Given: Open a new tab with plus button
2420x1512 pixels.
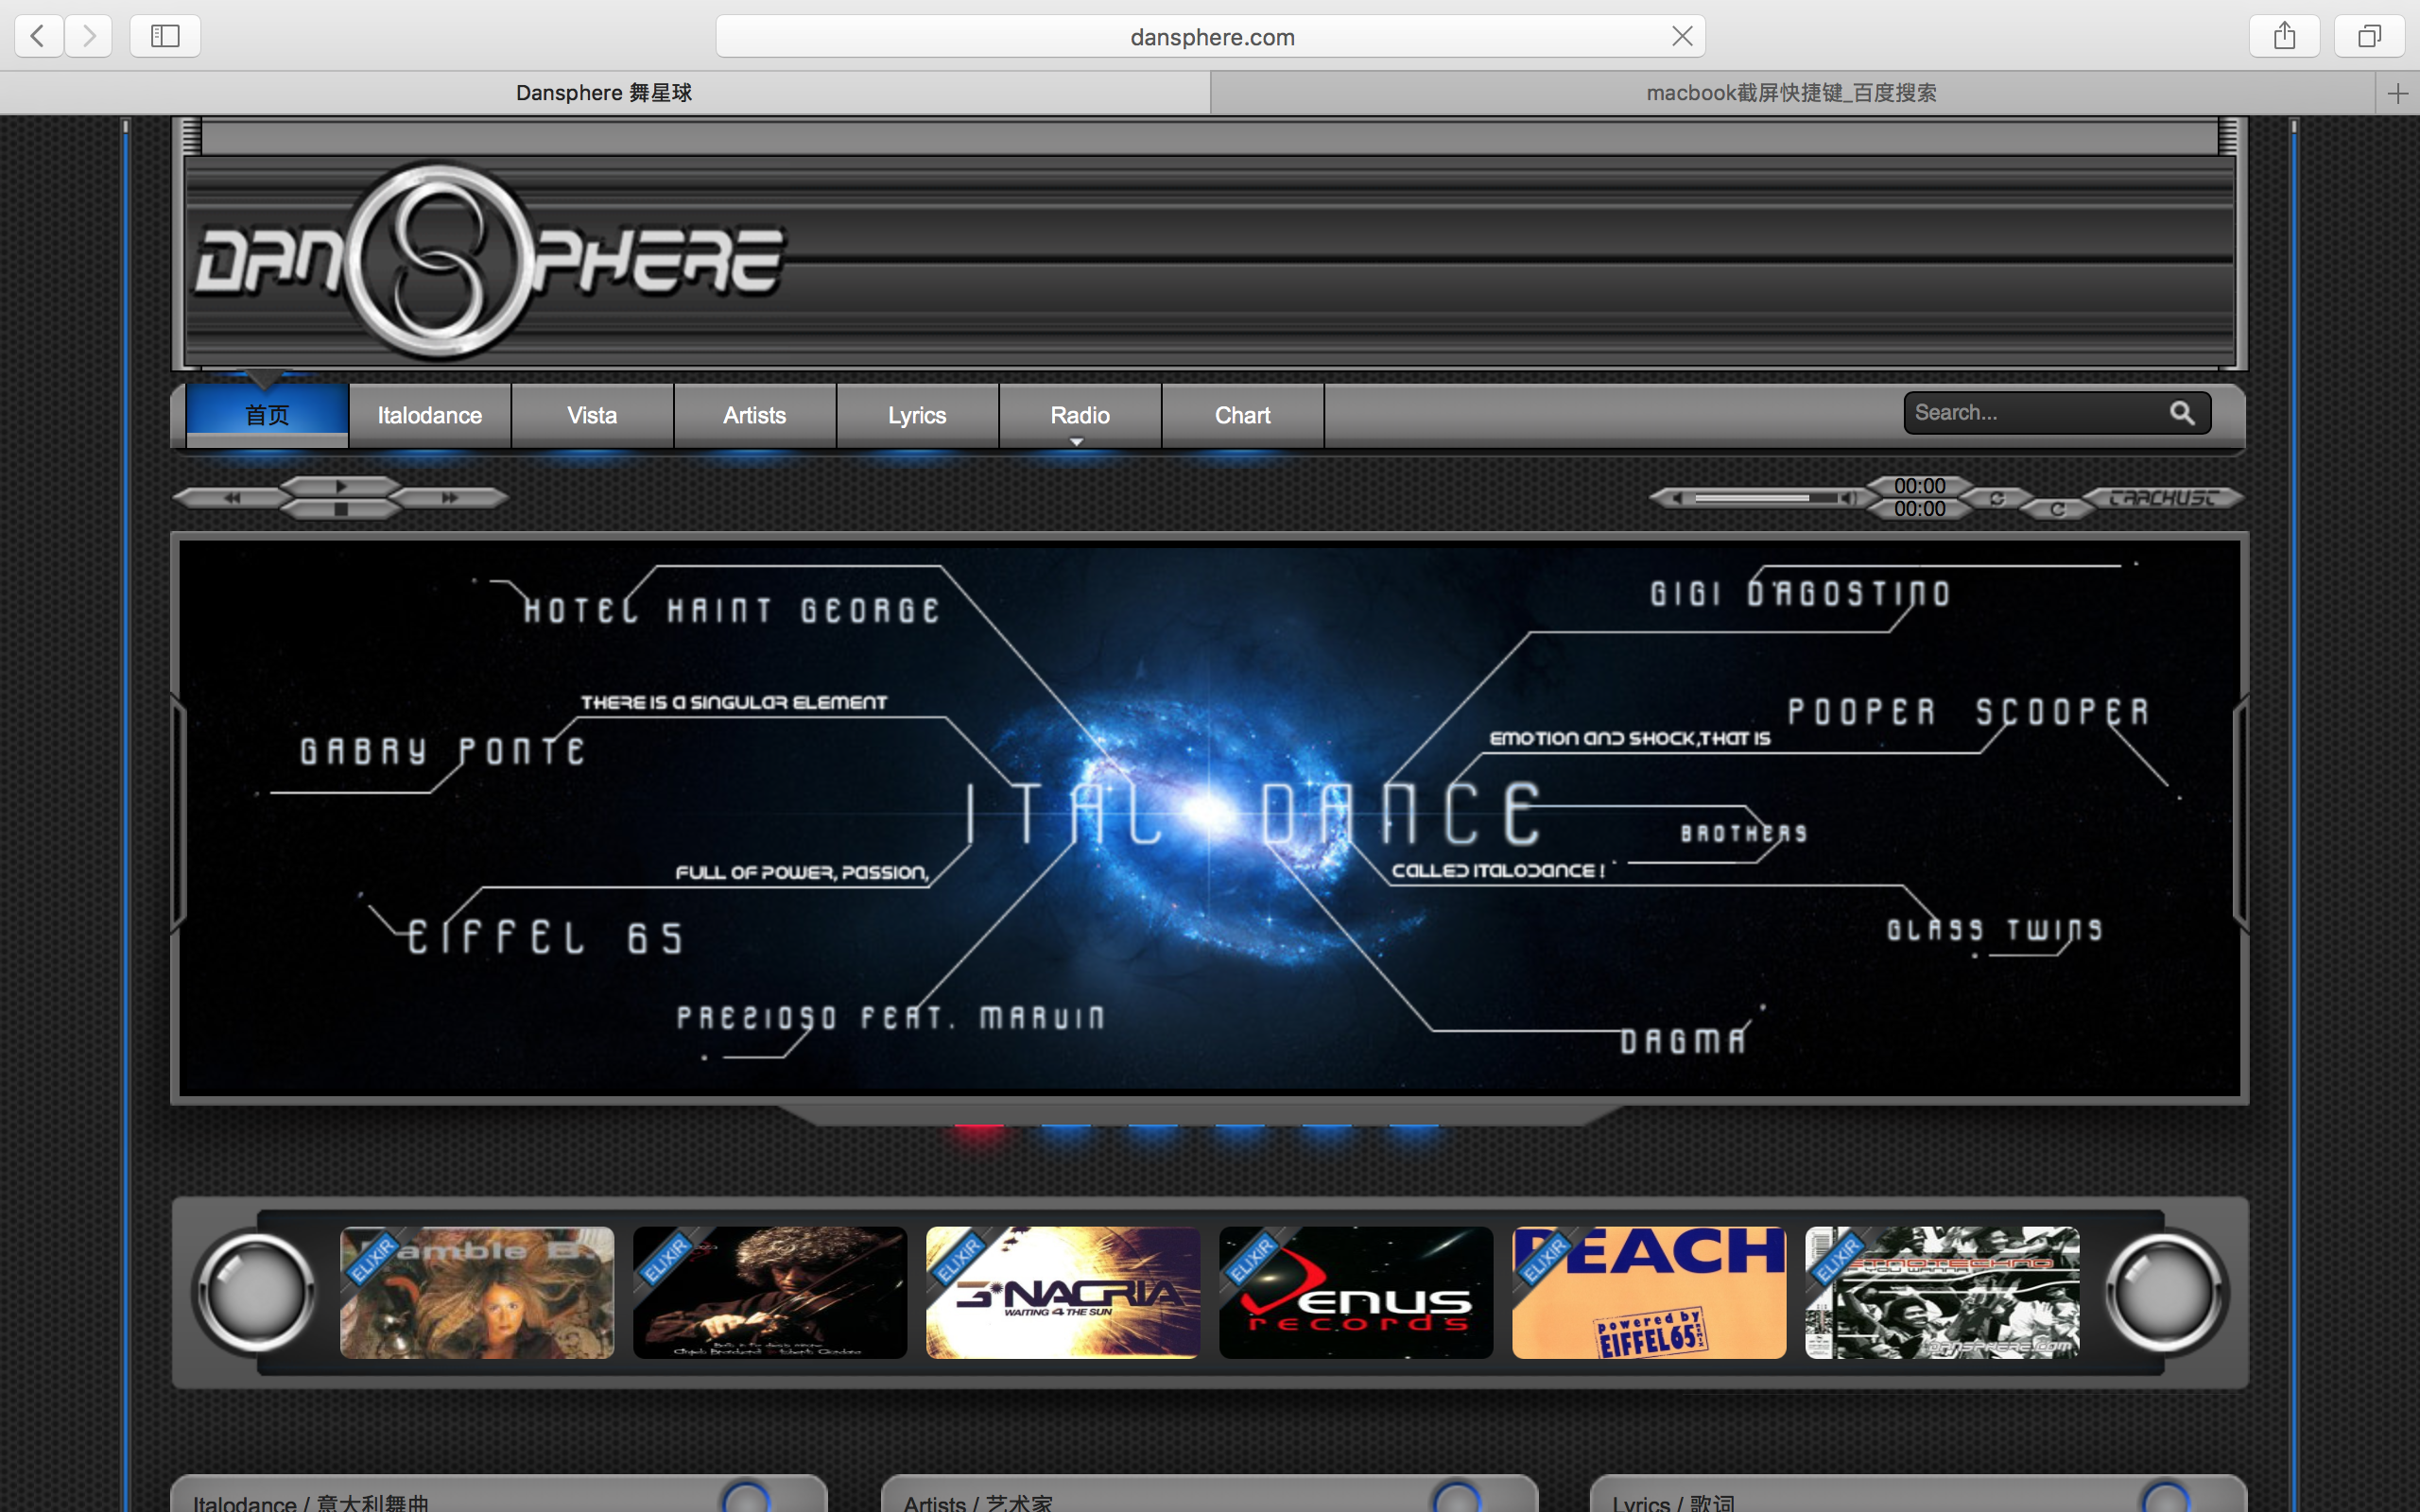Looking at the screenshot, I should 2397,93.
